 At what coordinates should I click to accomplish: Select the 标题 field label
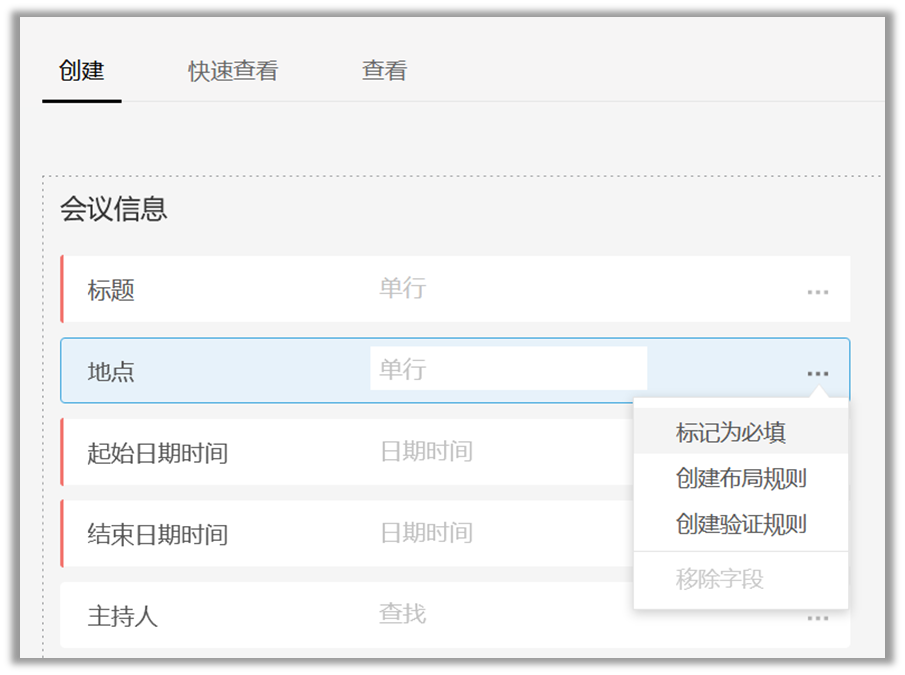tap(111, 291)
